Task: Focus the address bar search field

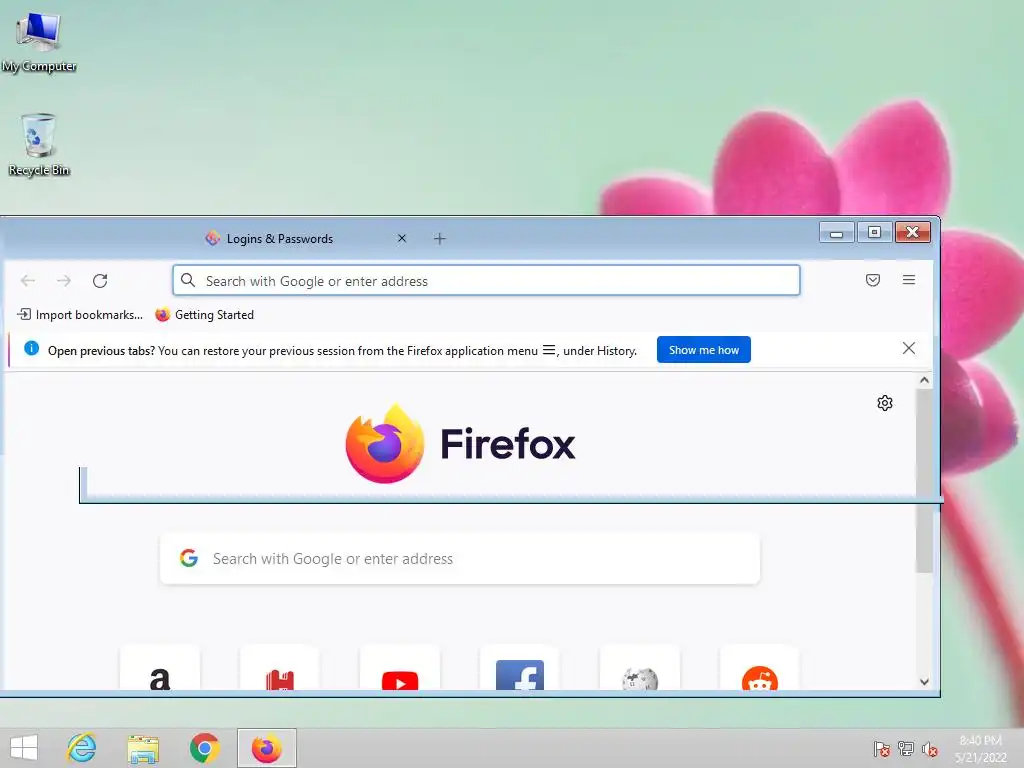Action: click(x=487, y=280)
